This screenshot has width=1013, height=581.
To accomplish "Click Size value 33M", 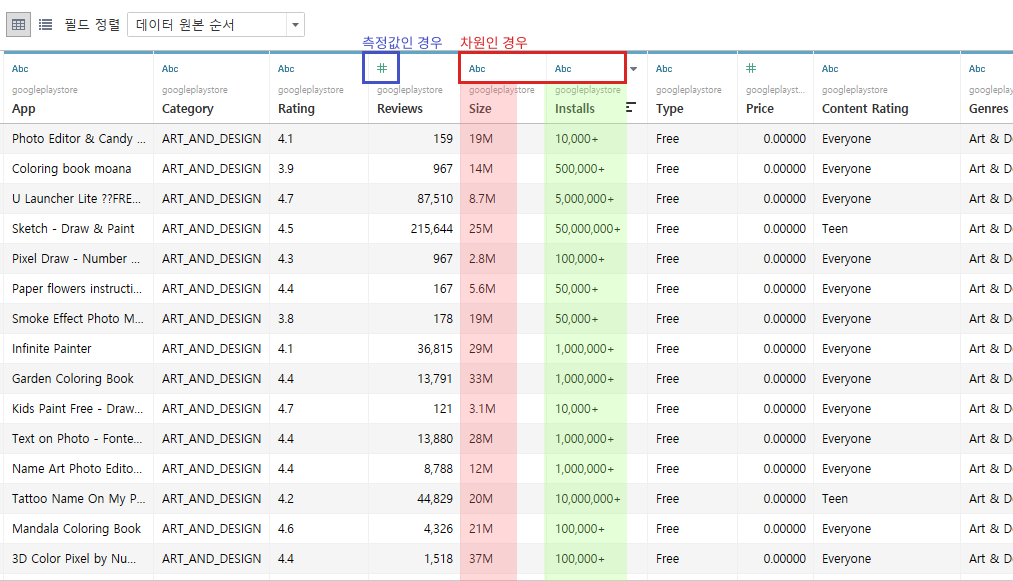I will click(x=481, y=378).
